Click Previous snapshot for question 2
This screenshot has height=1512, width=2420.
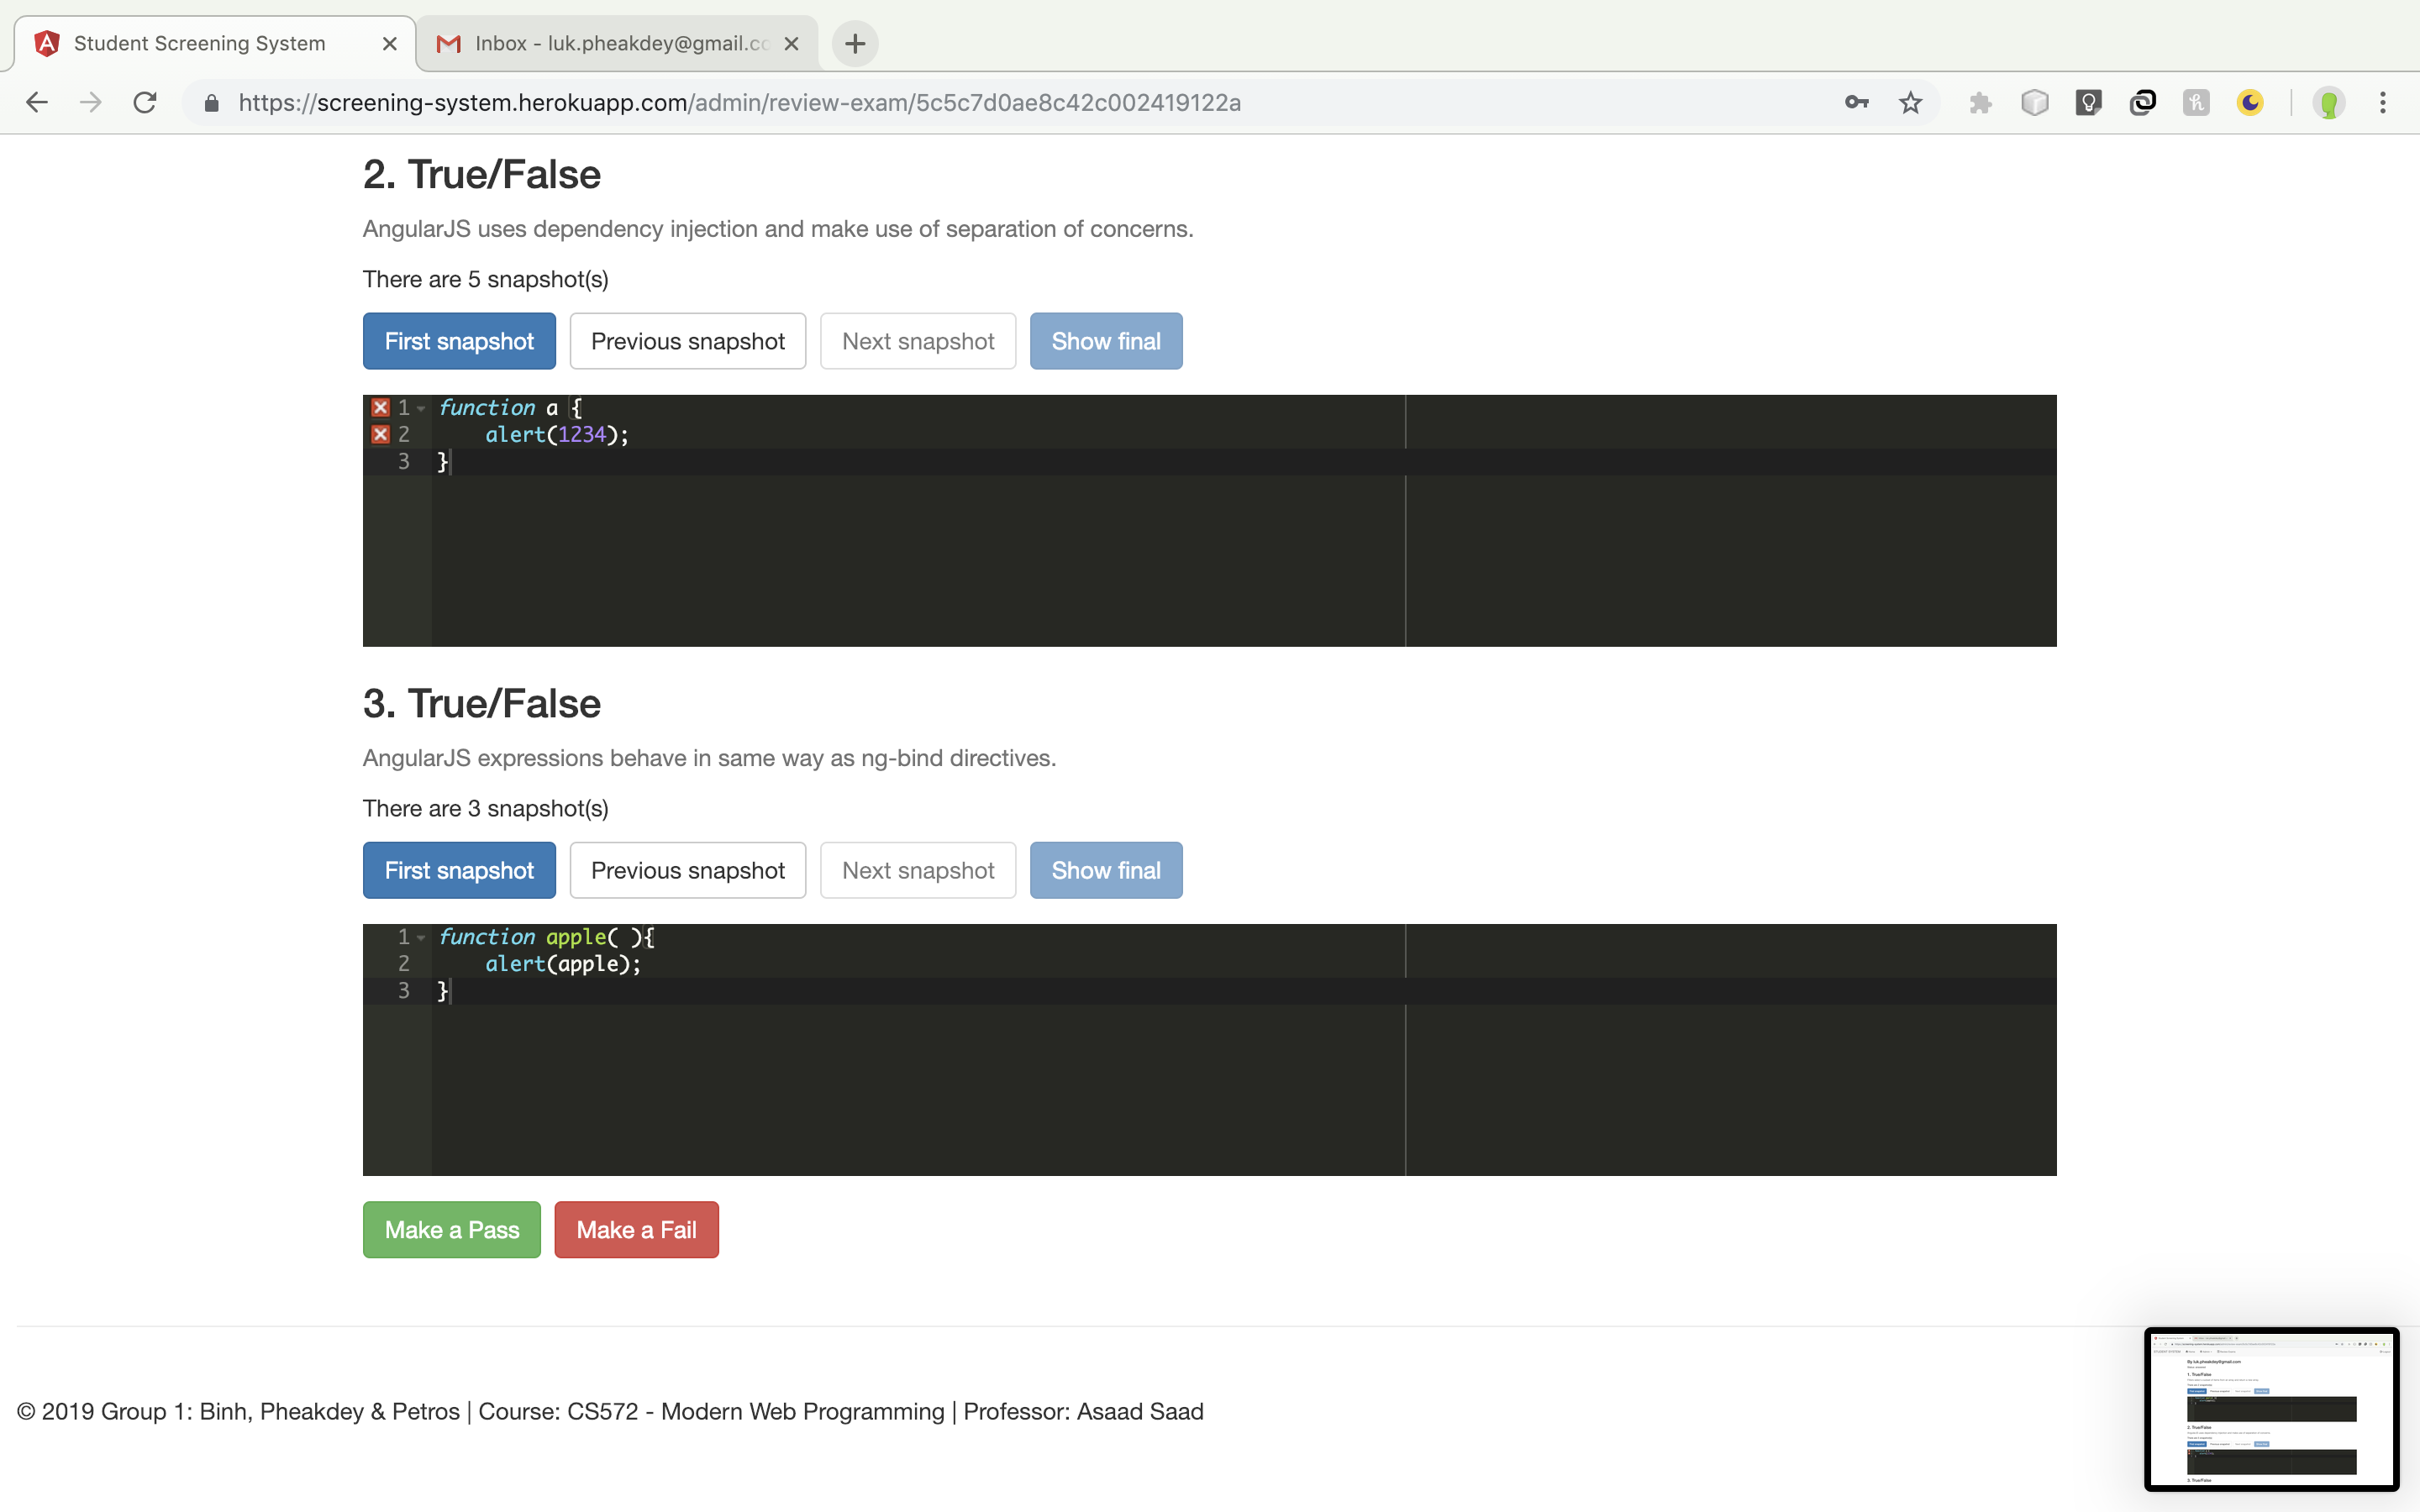(688, 341)
